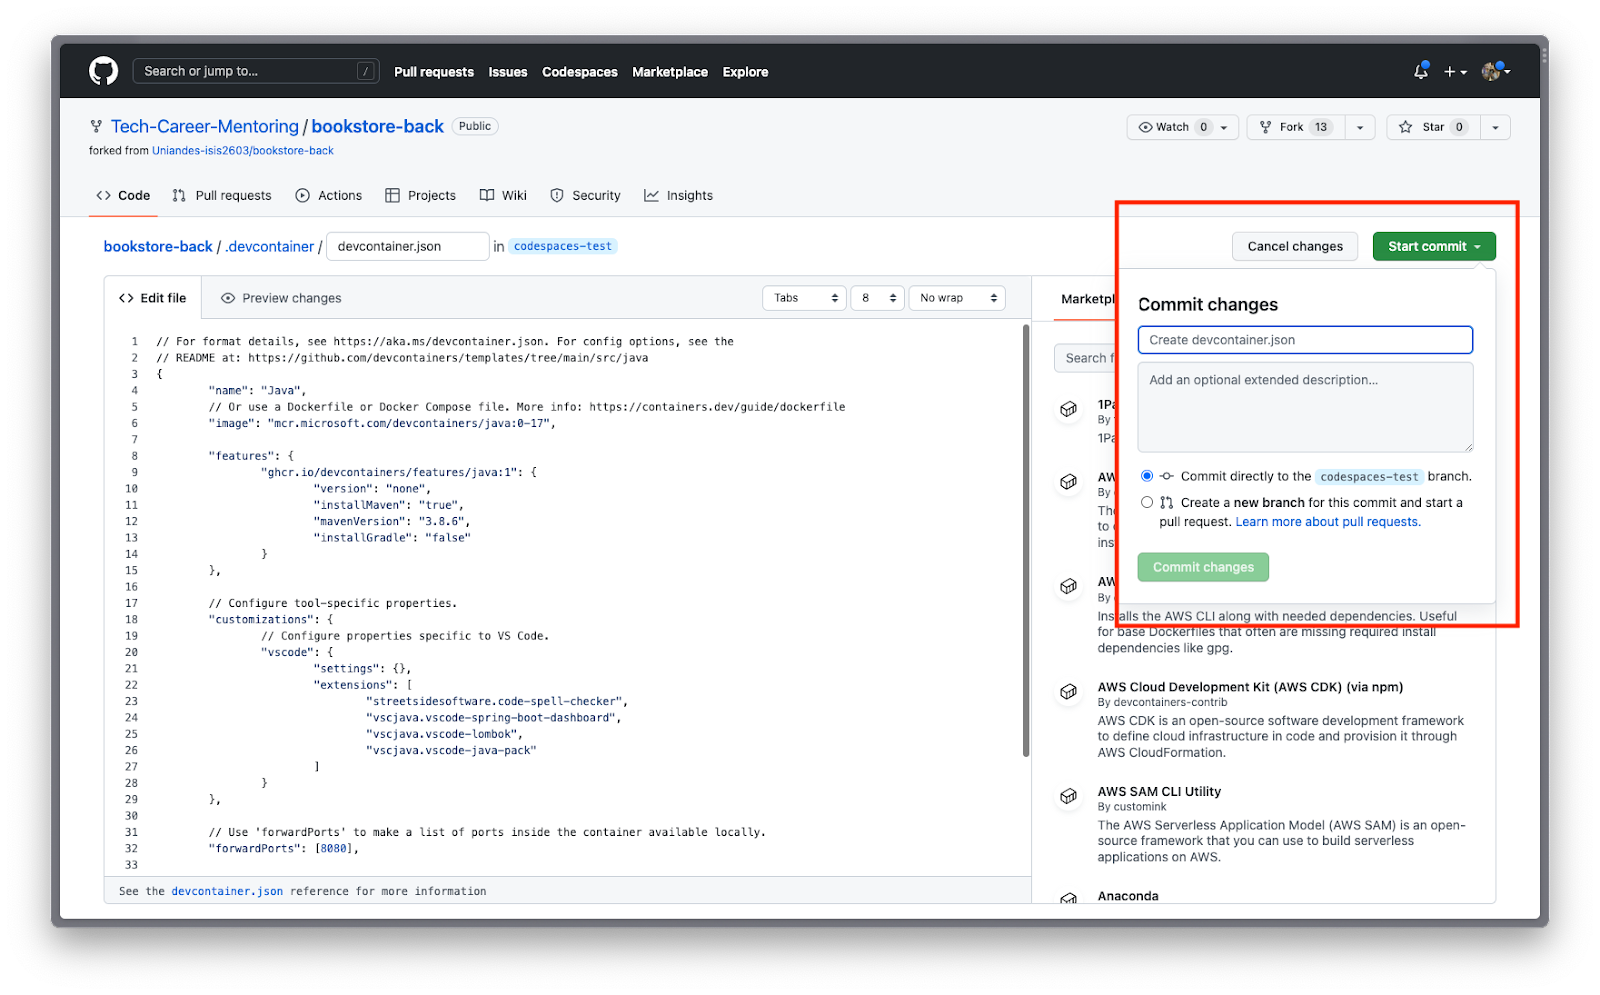The width and height of the screenshot is (1600, 995).
Task: Click the editor vertical scrollbar
Action: click(1026, 540)
